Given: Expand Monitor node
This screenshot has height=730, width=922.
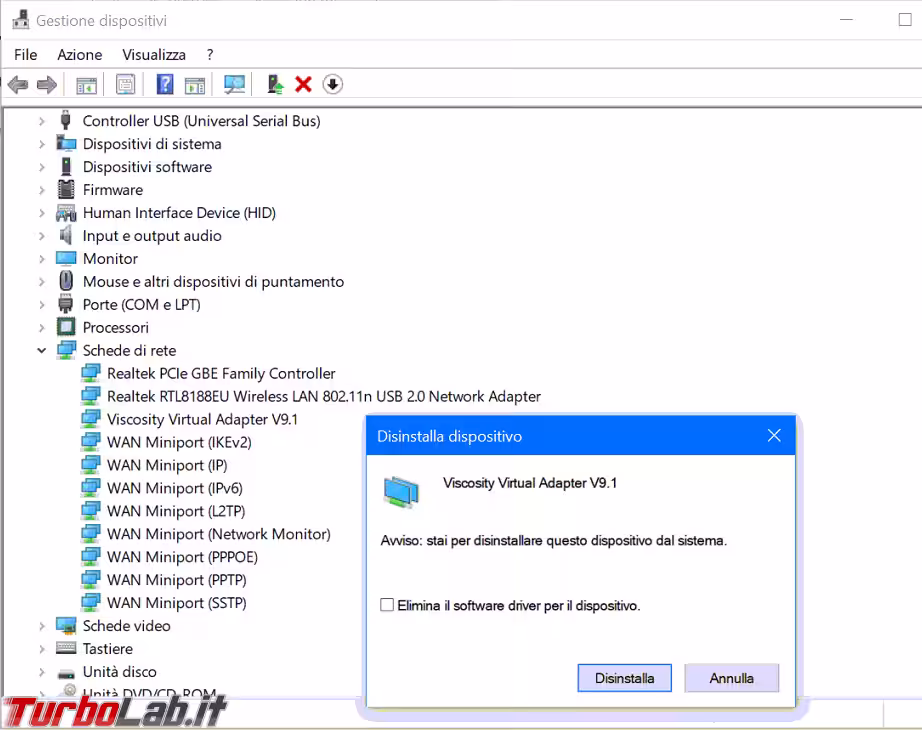Looking at the screenshot, I should pyautogui.click(x=41, y=258).
